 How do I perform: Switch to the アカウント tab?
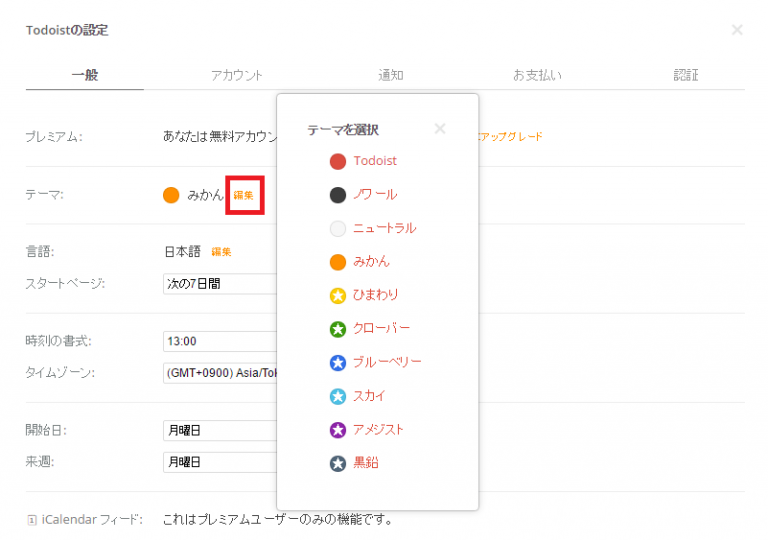point(237,75)
